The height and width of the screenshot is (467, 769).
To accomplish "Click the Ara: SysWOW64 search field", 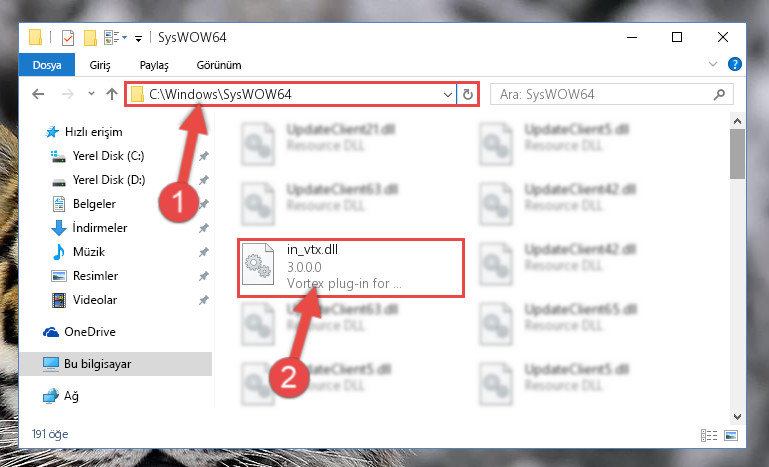I will [x=603, y=94].
